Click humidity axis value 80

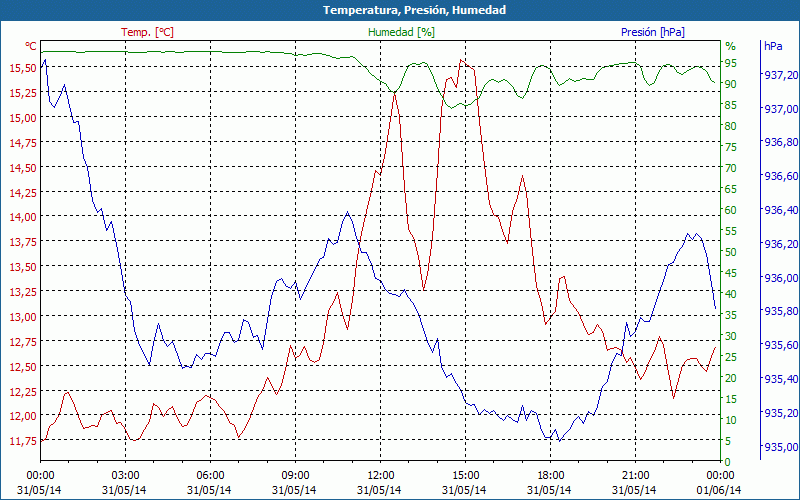731,126
